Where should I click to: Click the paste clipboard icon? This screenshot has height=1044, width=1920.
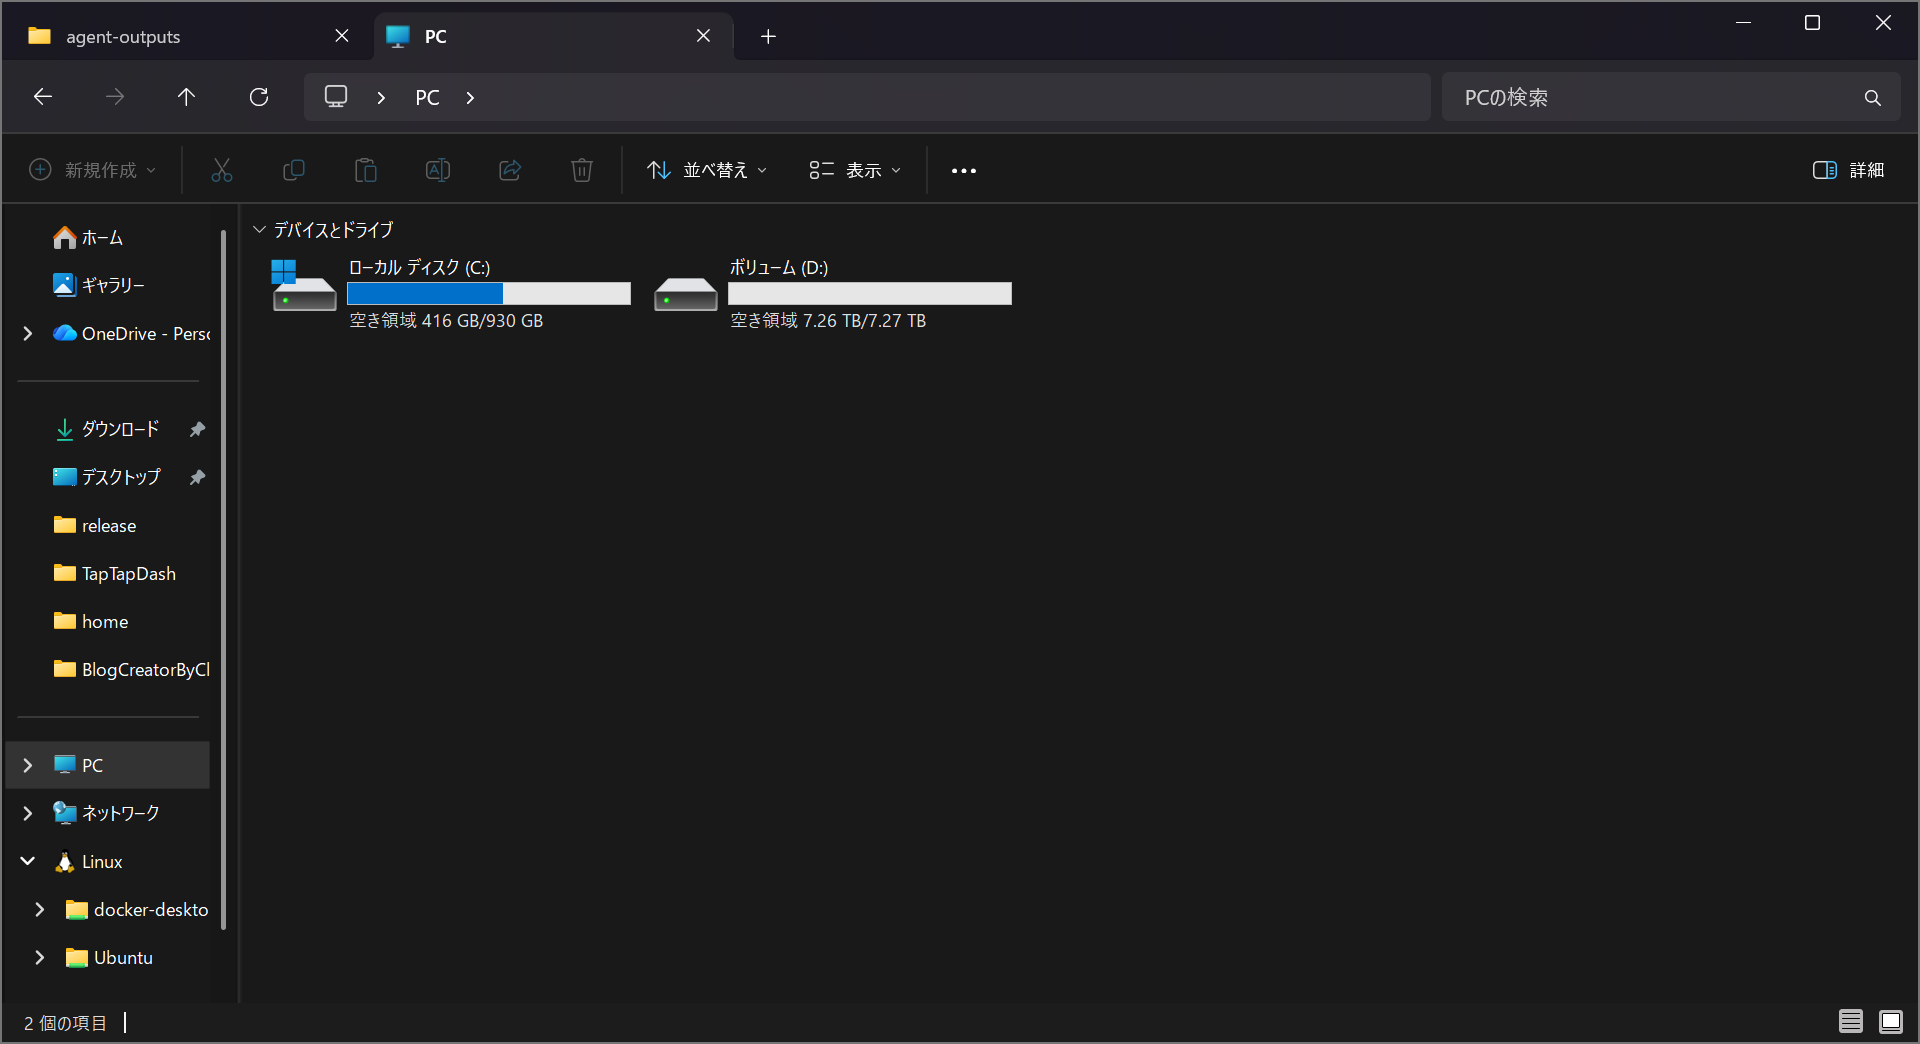click(x=366, y=170)
